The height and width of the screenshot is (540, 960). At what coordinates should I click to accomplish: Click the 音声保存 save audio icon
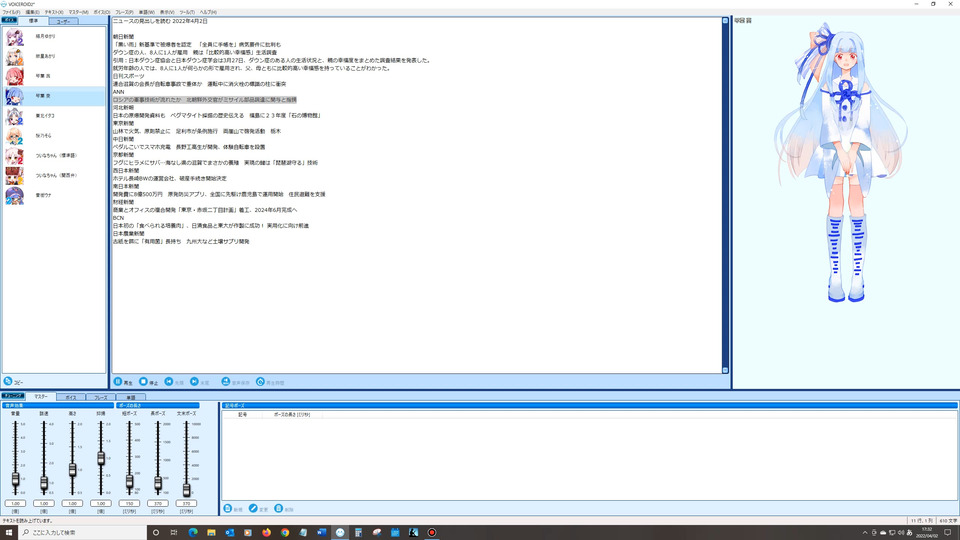pyautogui.click(x=225, y=382)
